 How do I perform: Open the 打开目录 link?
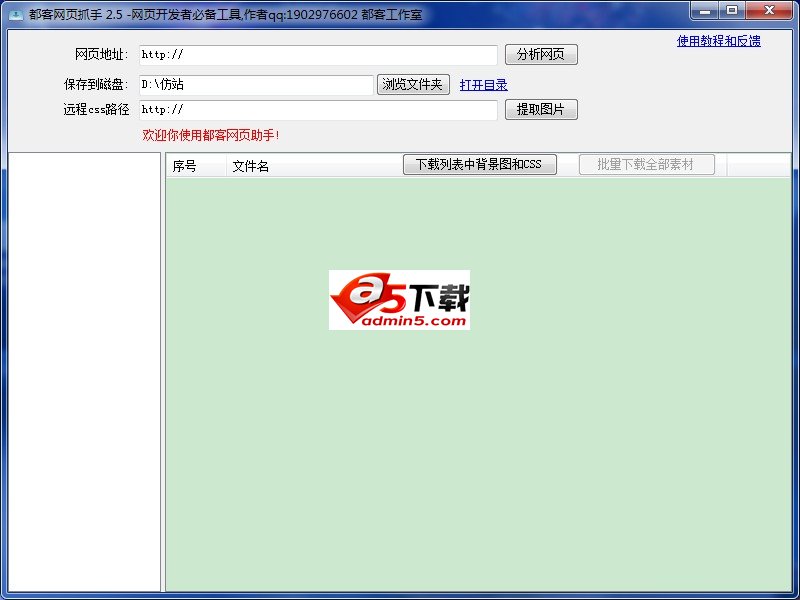pos(484,85)
